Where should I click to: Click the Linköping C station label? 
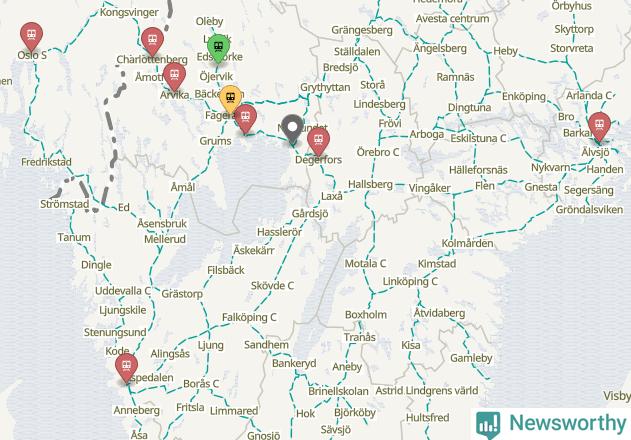pos(410,281)
